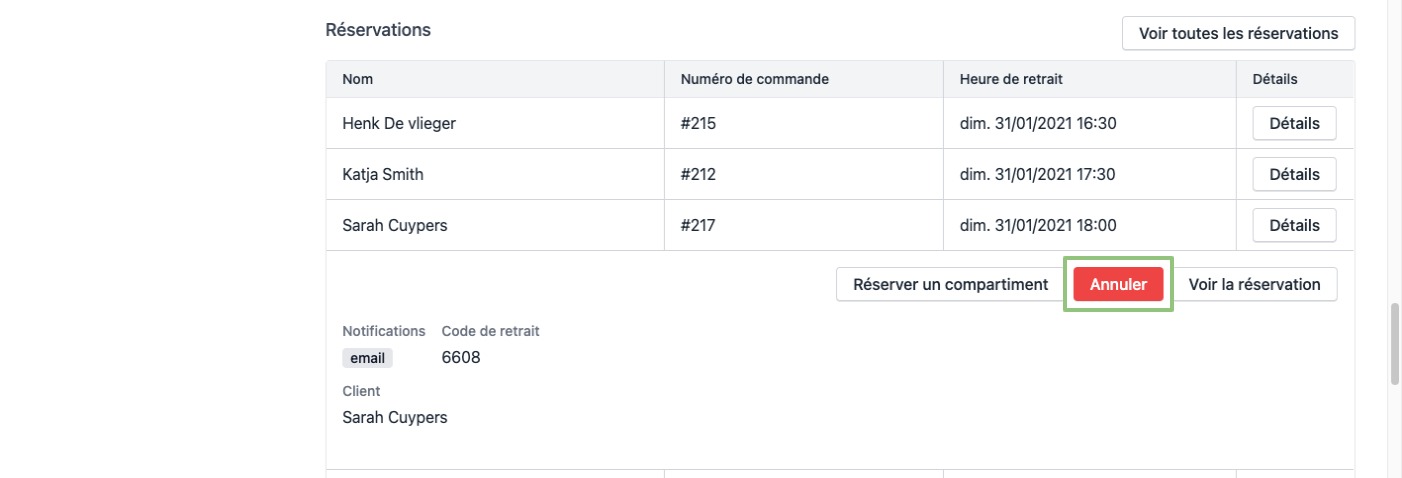Viewport: 1402px width, 478px height.
Task: Click the vertical page scrollbar thumb
Action: pyautogui.click(x=1395, y=343)
